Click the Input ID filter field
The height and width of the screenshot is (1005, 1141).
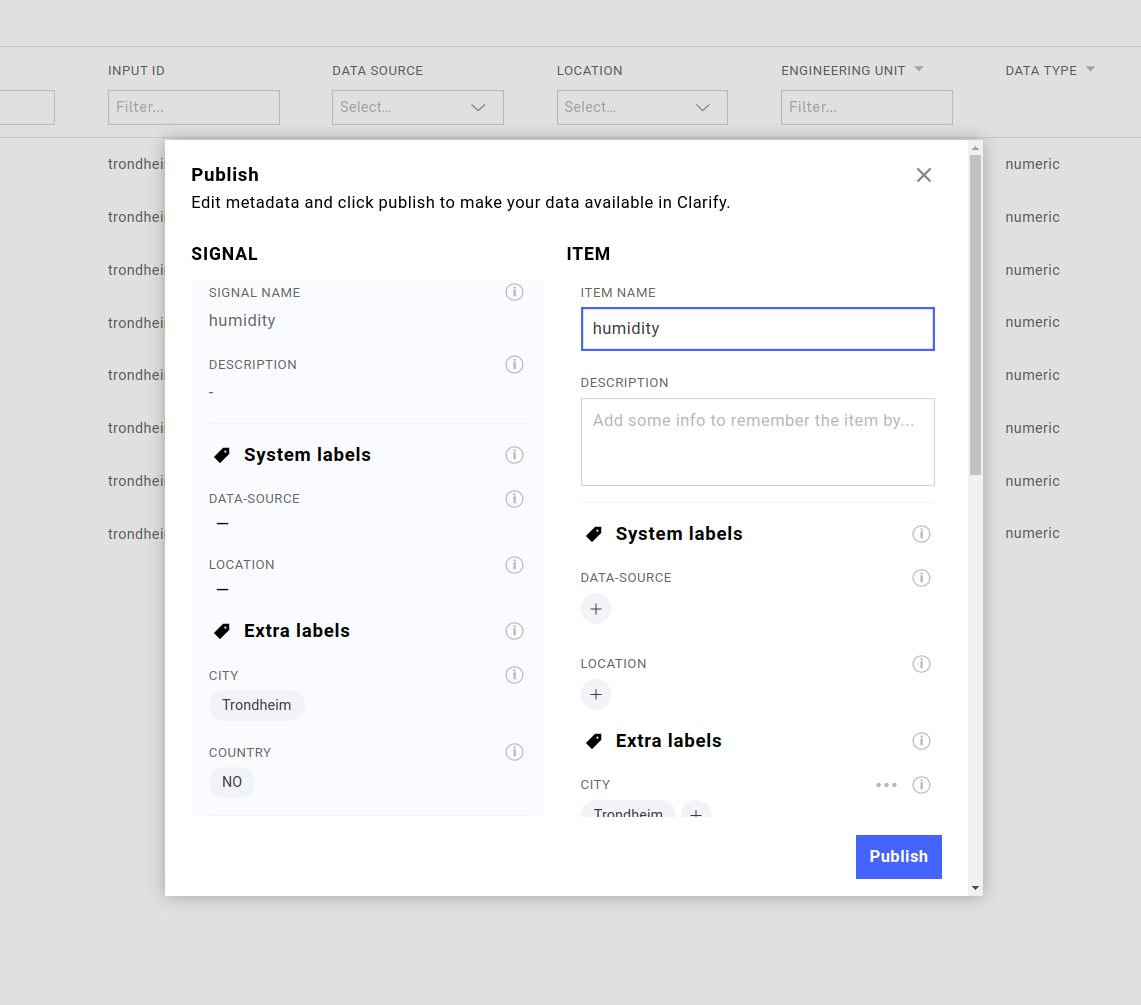pos(193,107)
